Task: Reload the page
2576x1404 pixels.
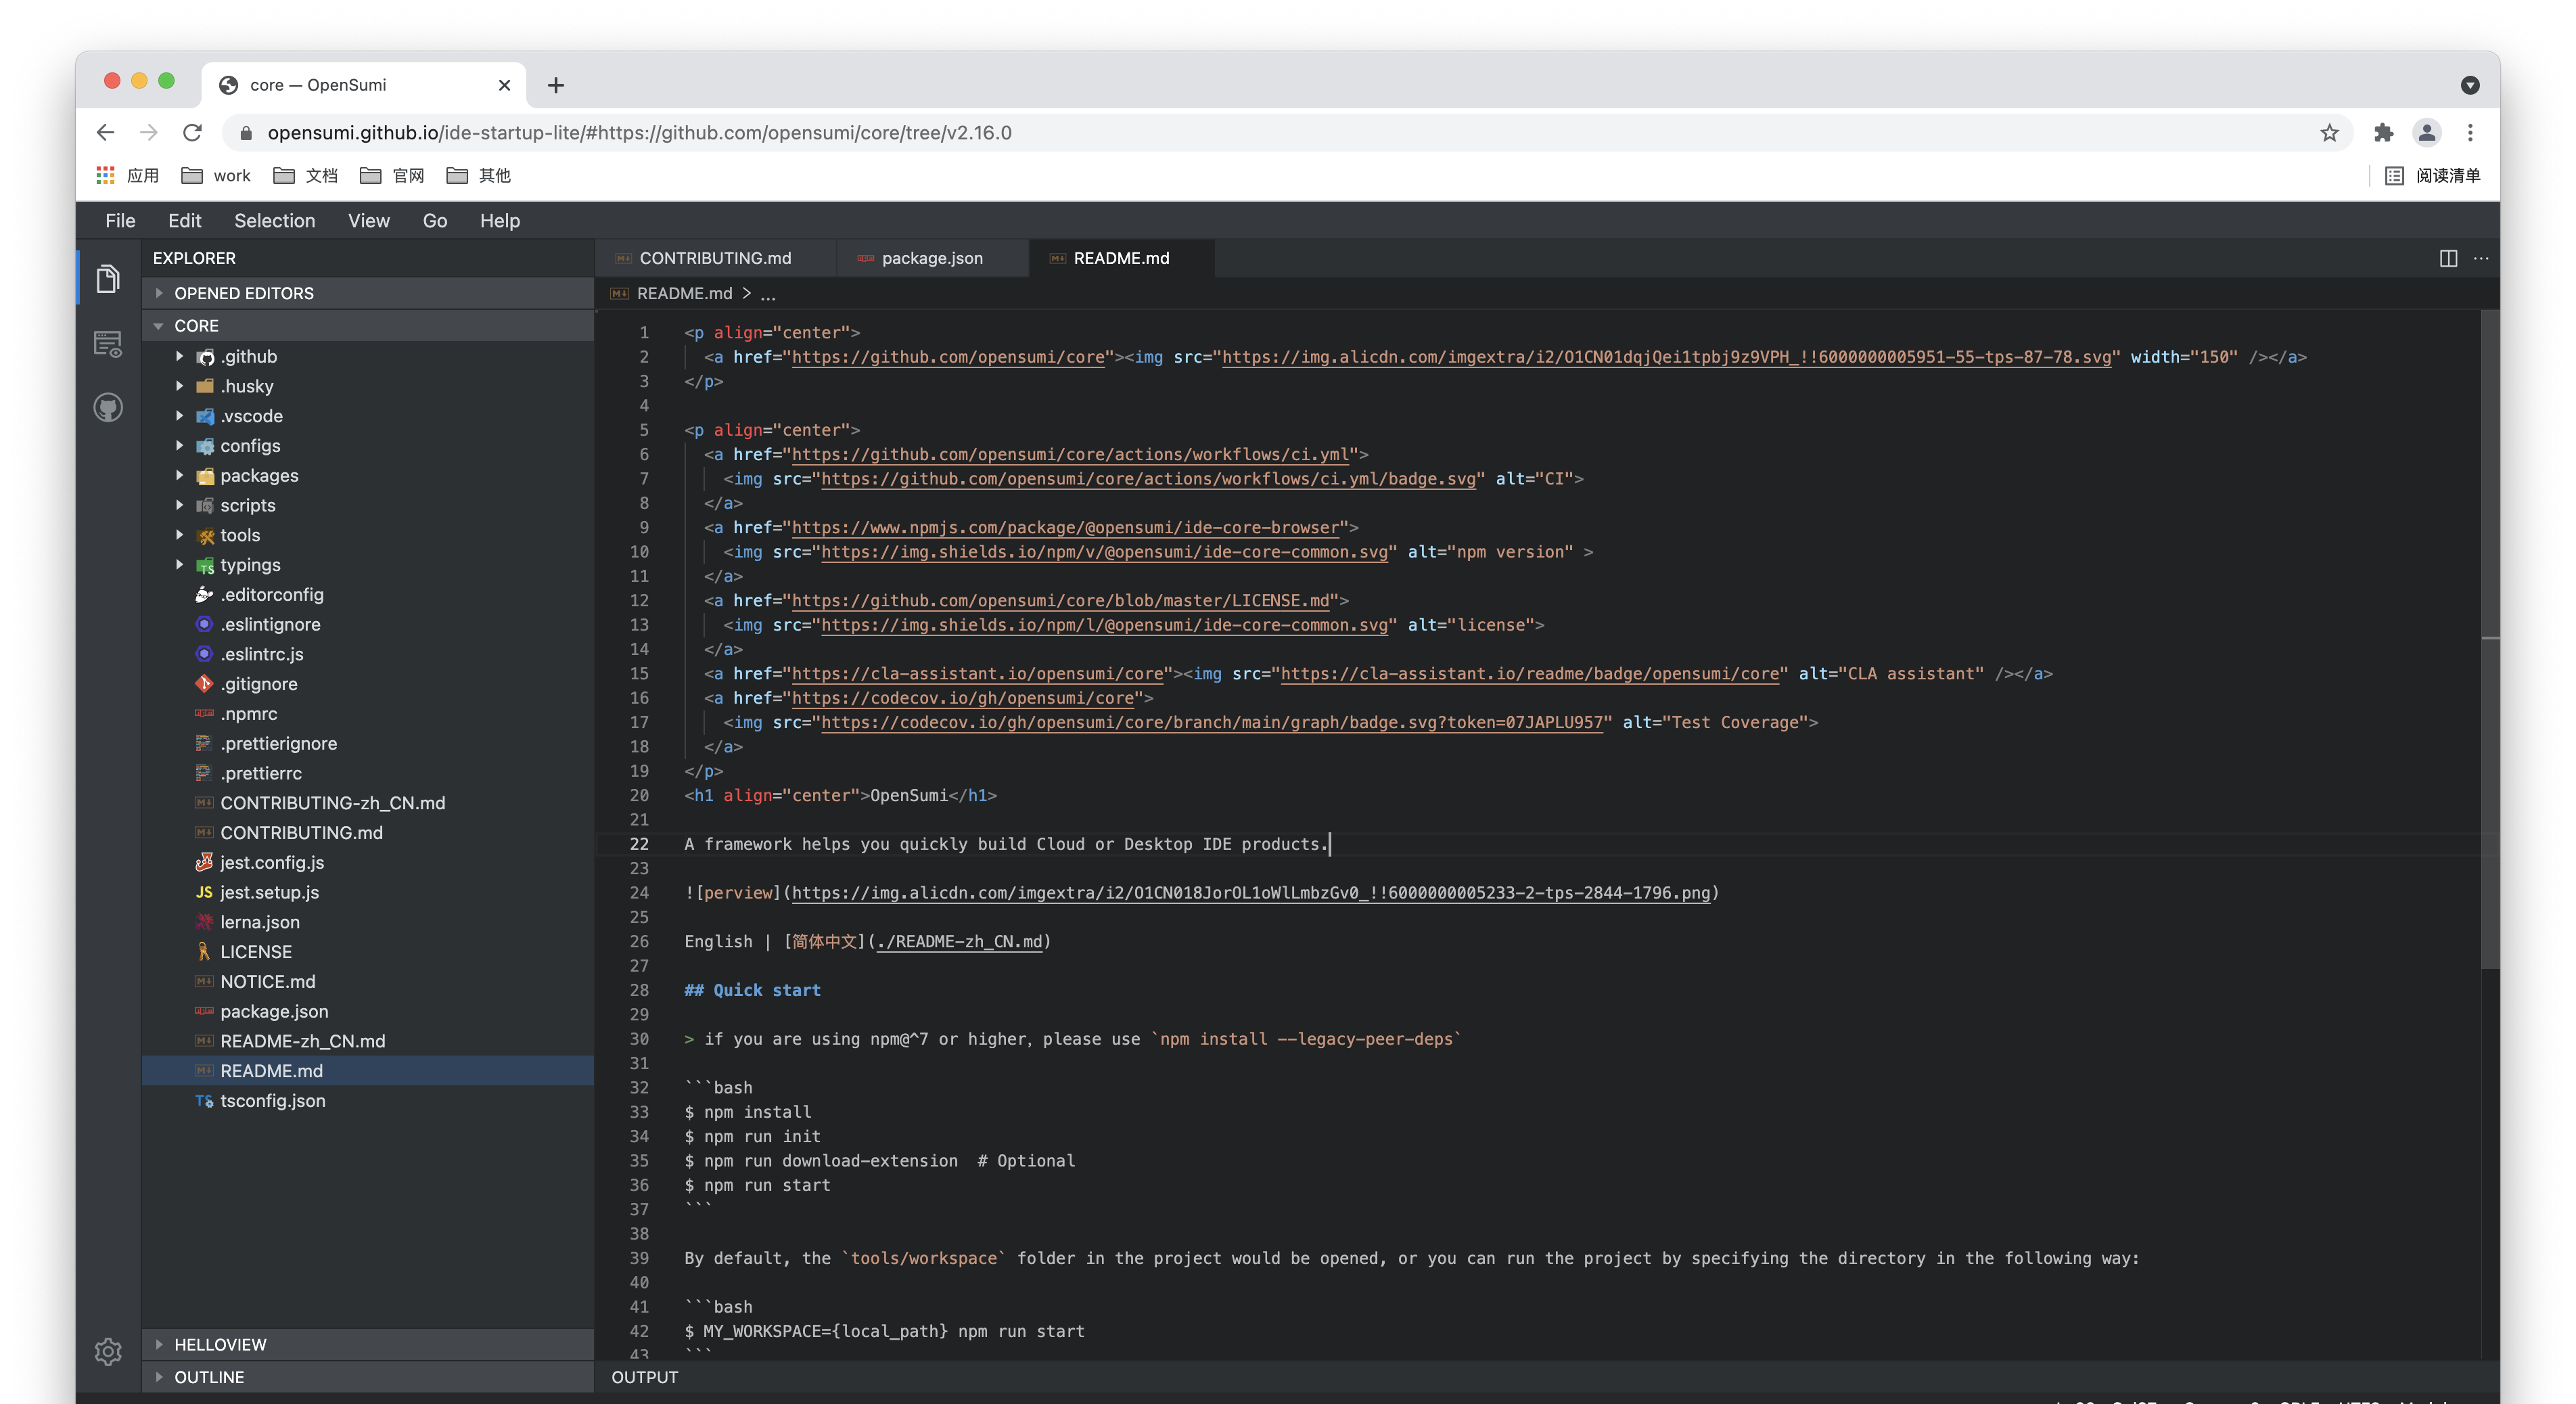Action: point(192,133)
